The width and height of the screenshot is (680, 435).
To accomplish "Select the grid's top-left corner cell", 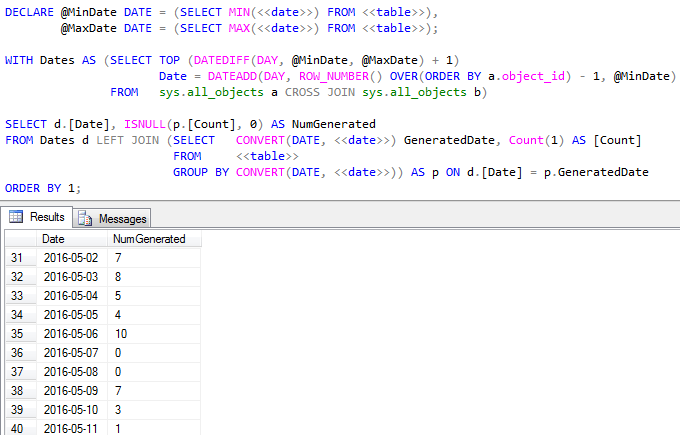I will coord(20,239).
